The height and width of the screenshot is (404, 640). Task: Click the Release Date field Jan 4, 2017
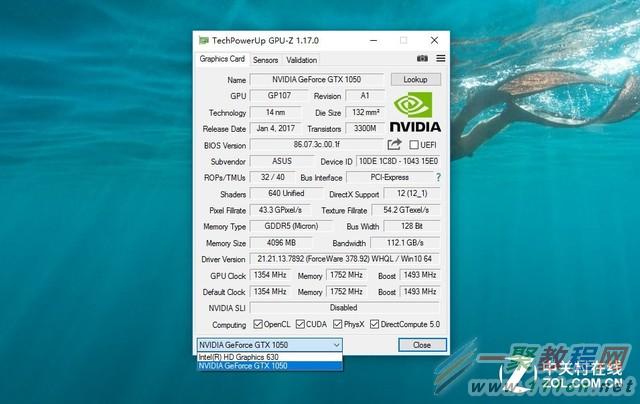(x=276, y=129)
